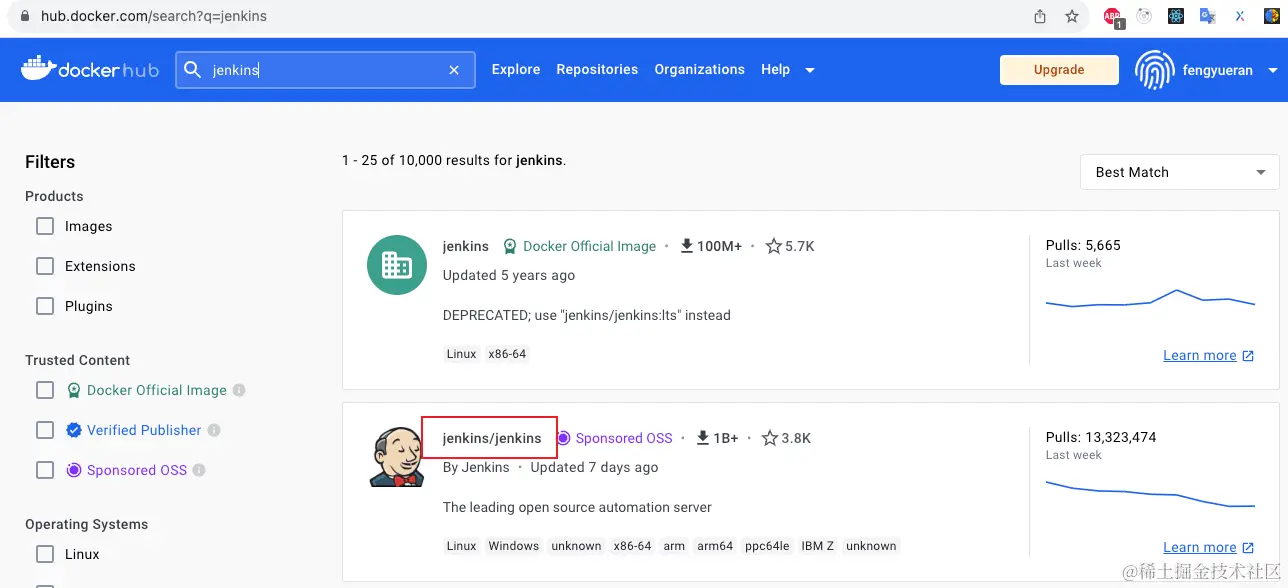This screenshot has width=1288, height=588.
Task: Click info icon beside Sponsored OSS filter
Action: (x=199, y=470)
